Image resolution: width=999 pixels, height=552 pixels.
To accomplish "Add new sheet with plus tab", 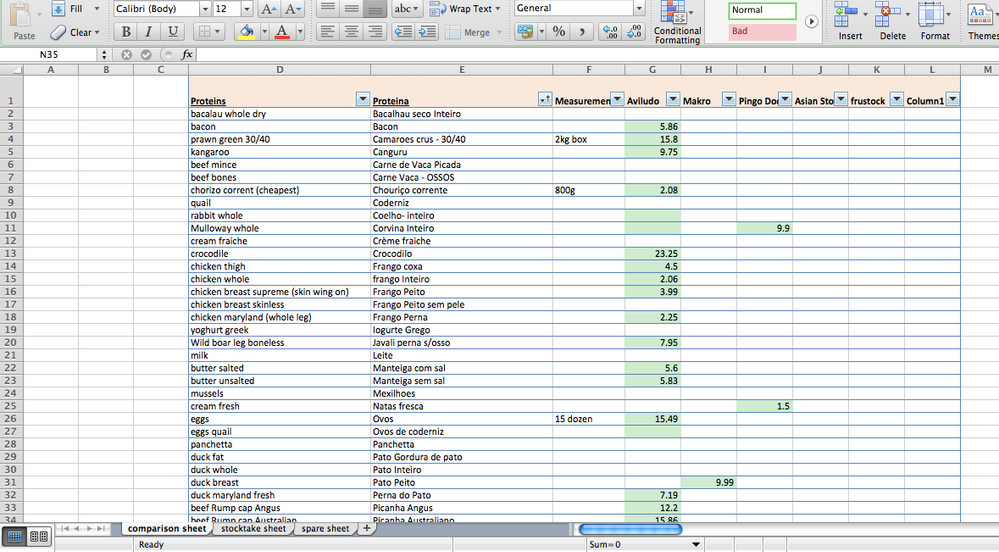I will click(366, 528).
